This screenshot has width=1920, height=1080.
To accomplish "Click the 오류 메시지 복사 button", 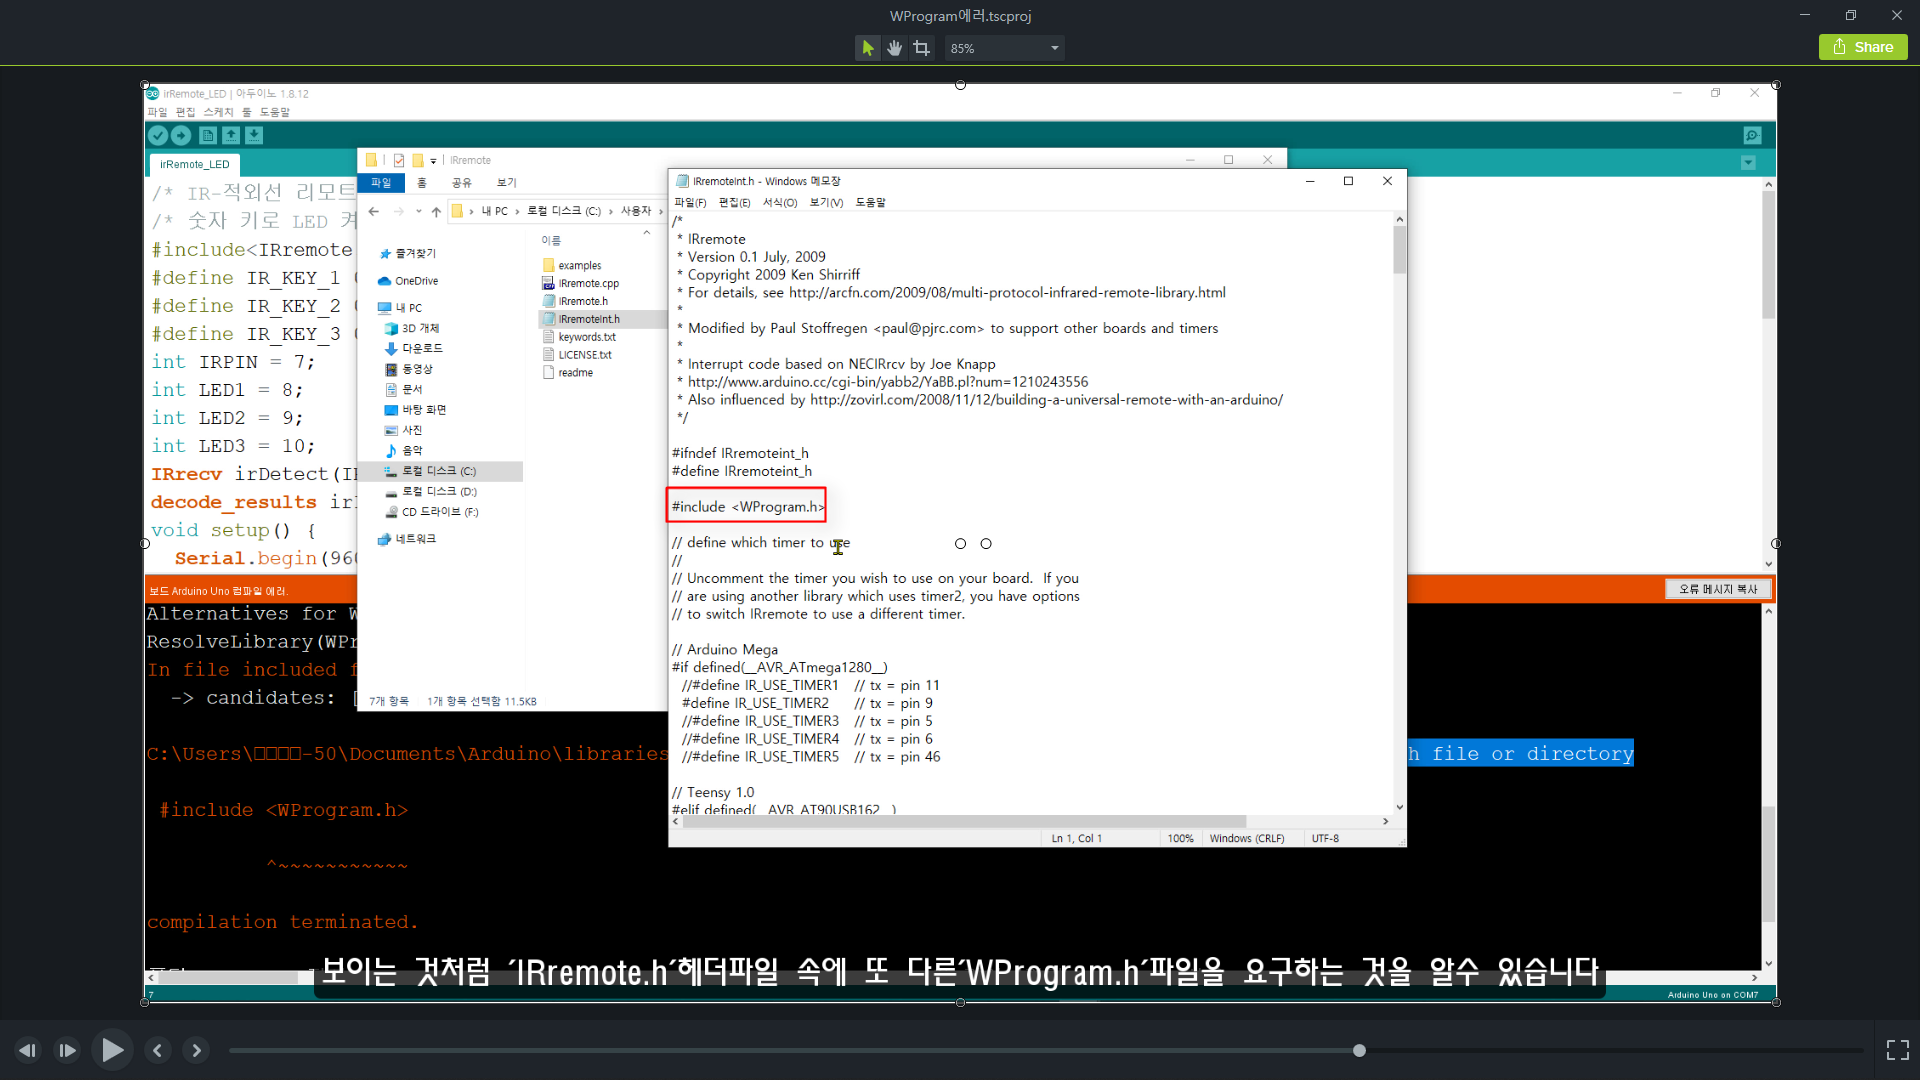I will click(1717, 589).
